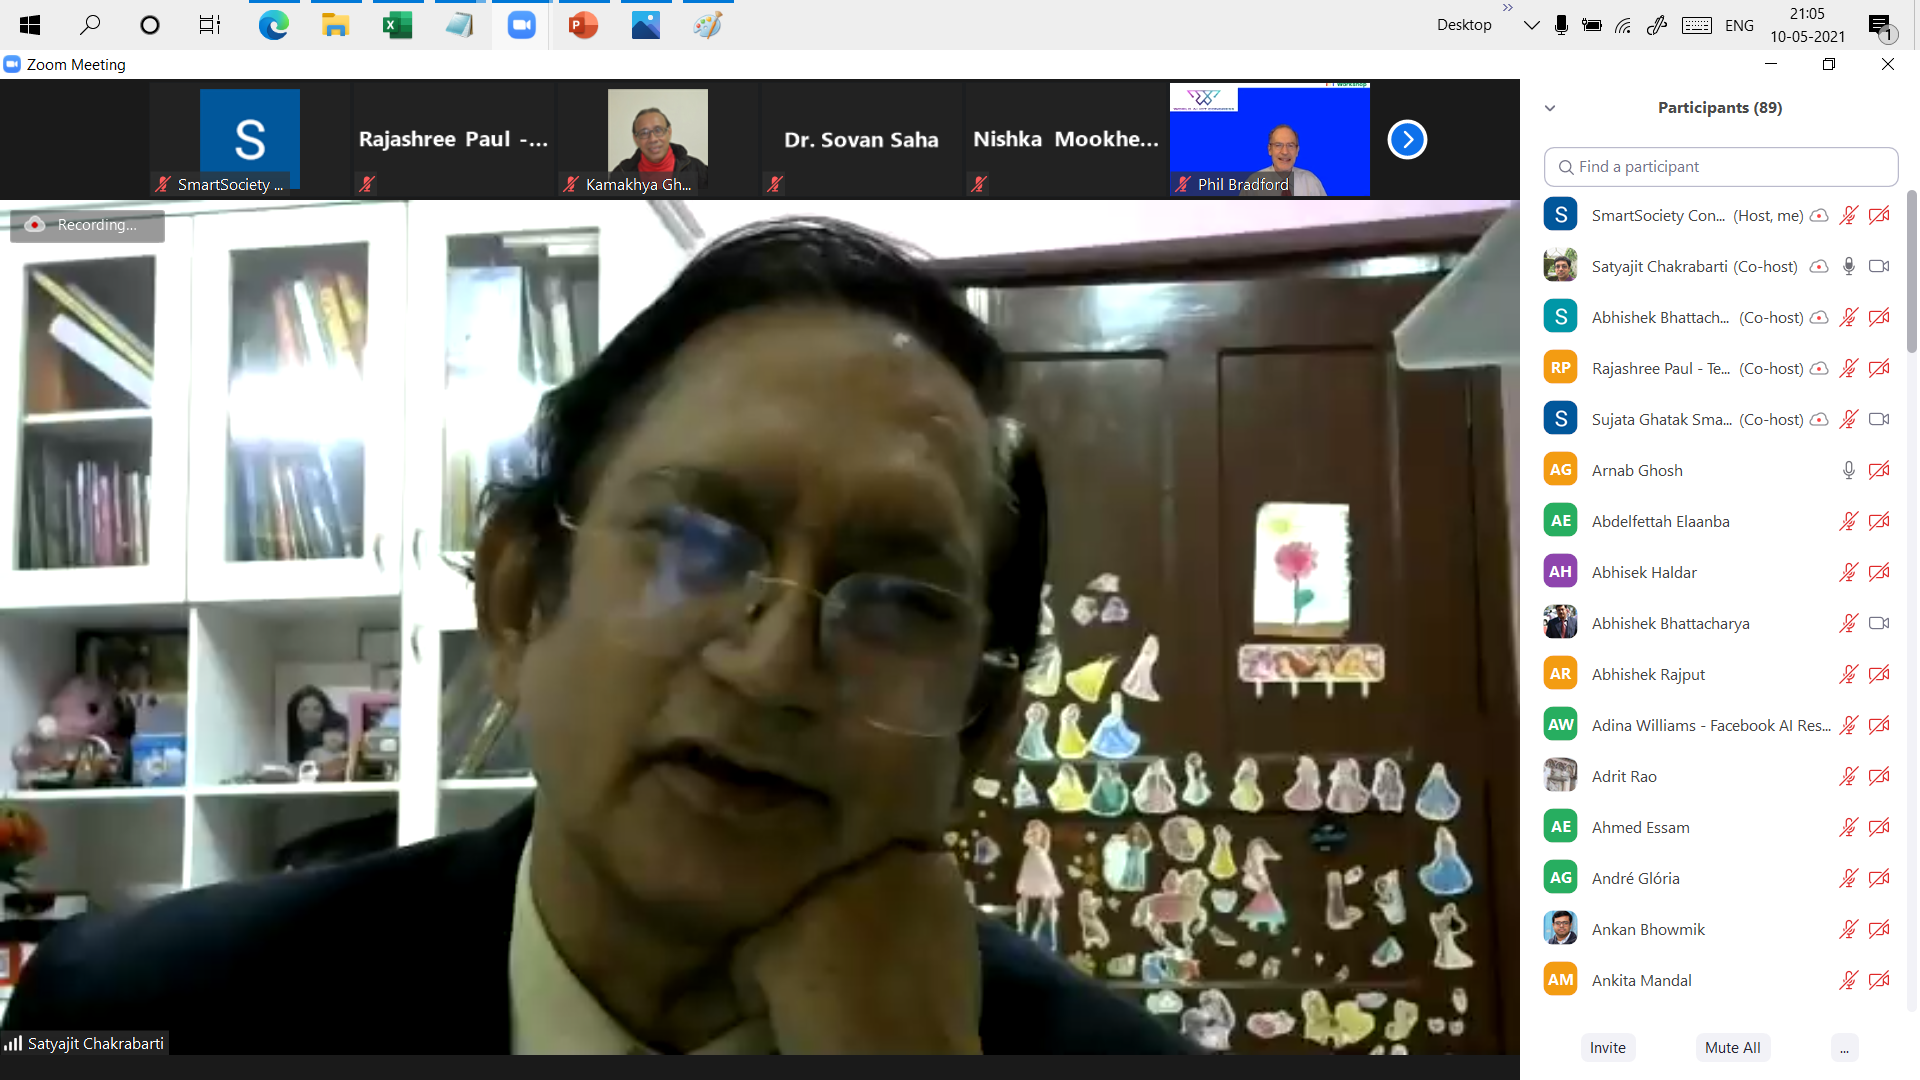Click Ankita Mandal's camera-off icon
1920x1080 pixels.
click(1879, 980)
